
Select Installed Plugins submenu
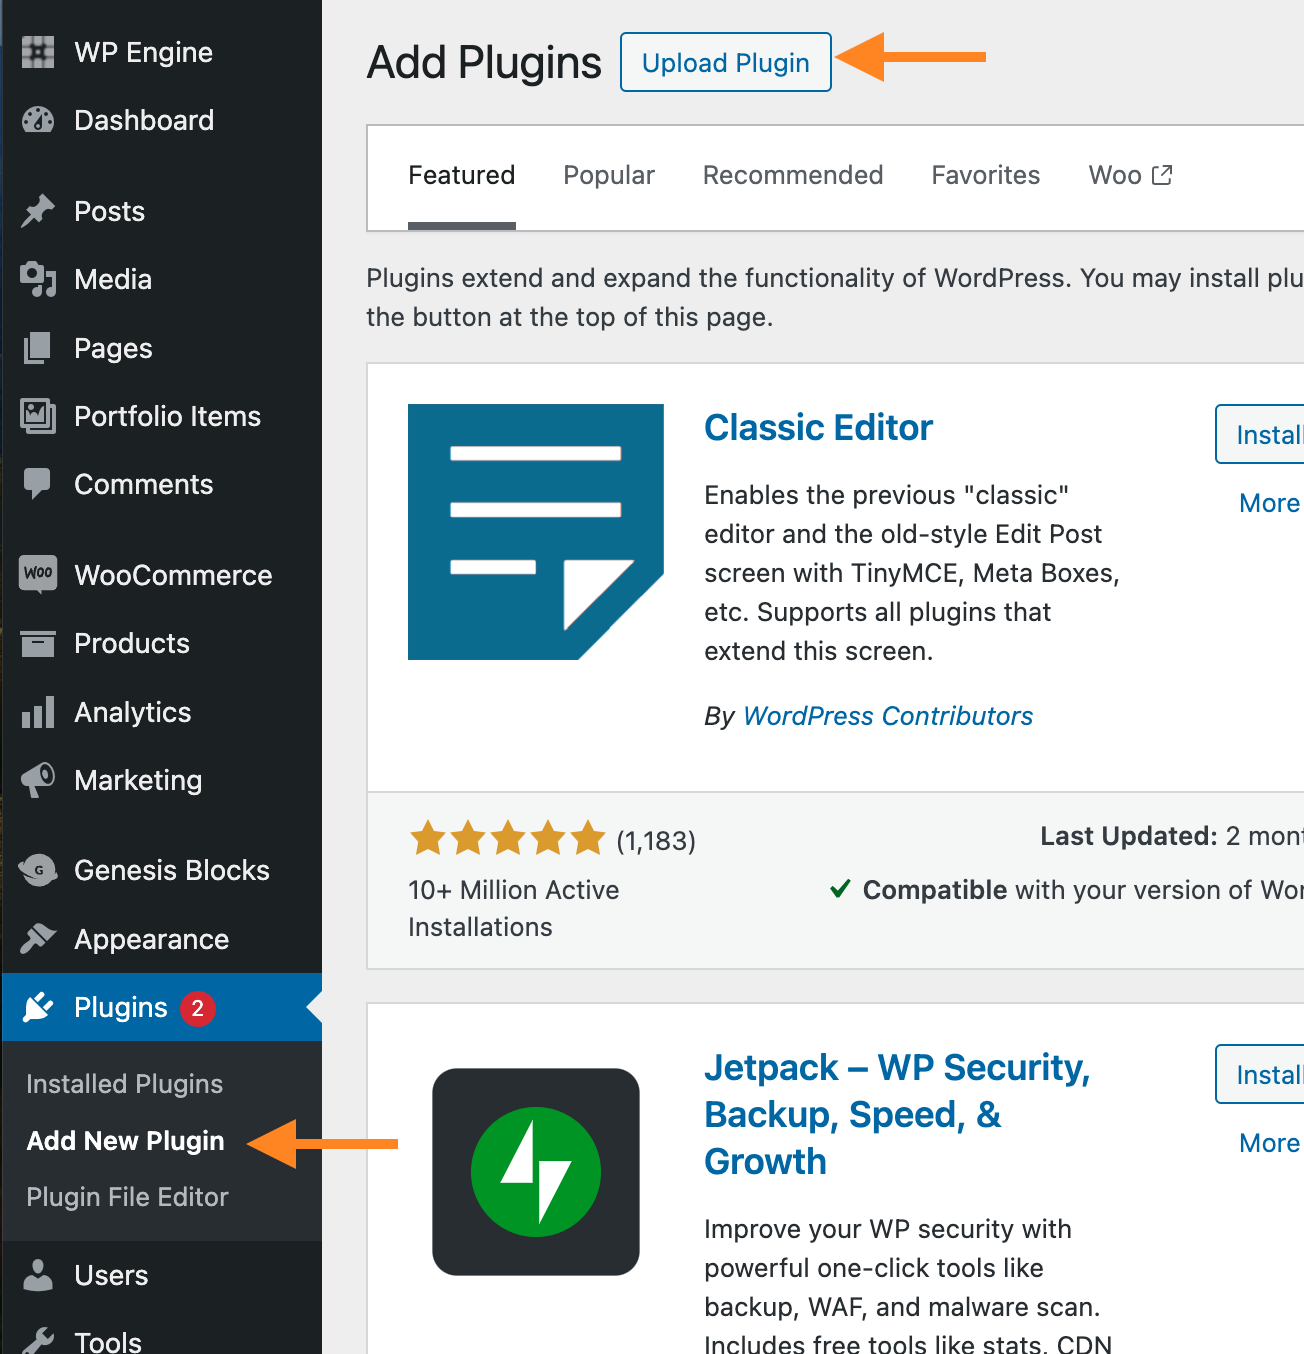(x=125, y=1084)
